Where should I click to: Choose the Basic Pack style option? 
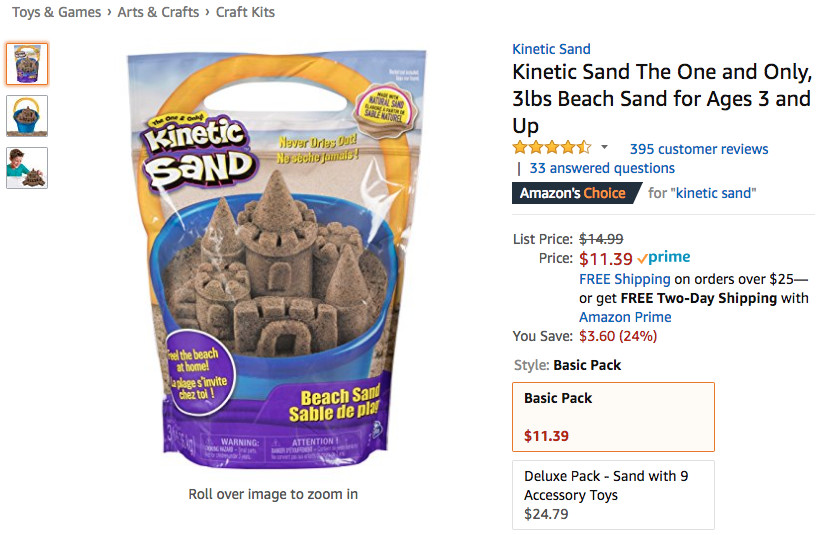[613, 416]
